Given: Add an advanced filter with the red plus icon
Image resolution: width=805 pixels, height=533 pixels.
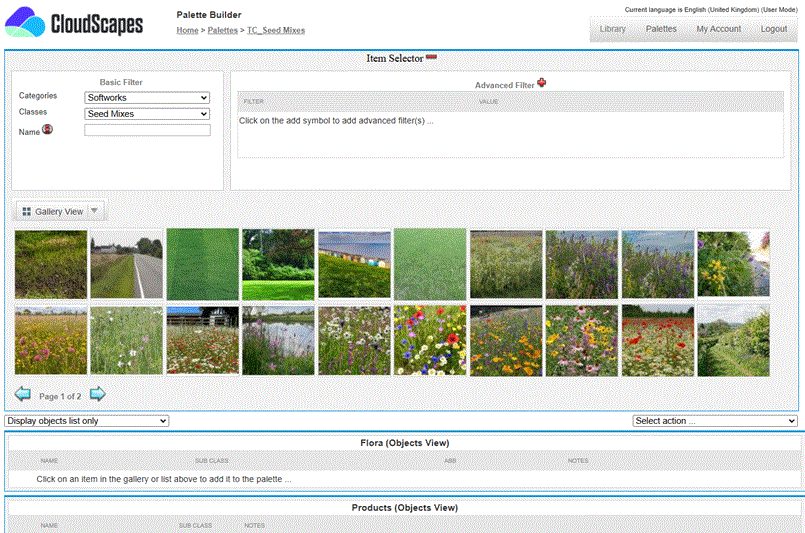Looking at the screenshot, I should 542,83.
